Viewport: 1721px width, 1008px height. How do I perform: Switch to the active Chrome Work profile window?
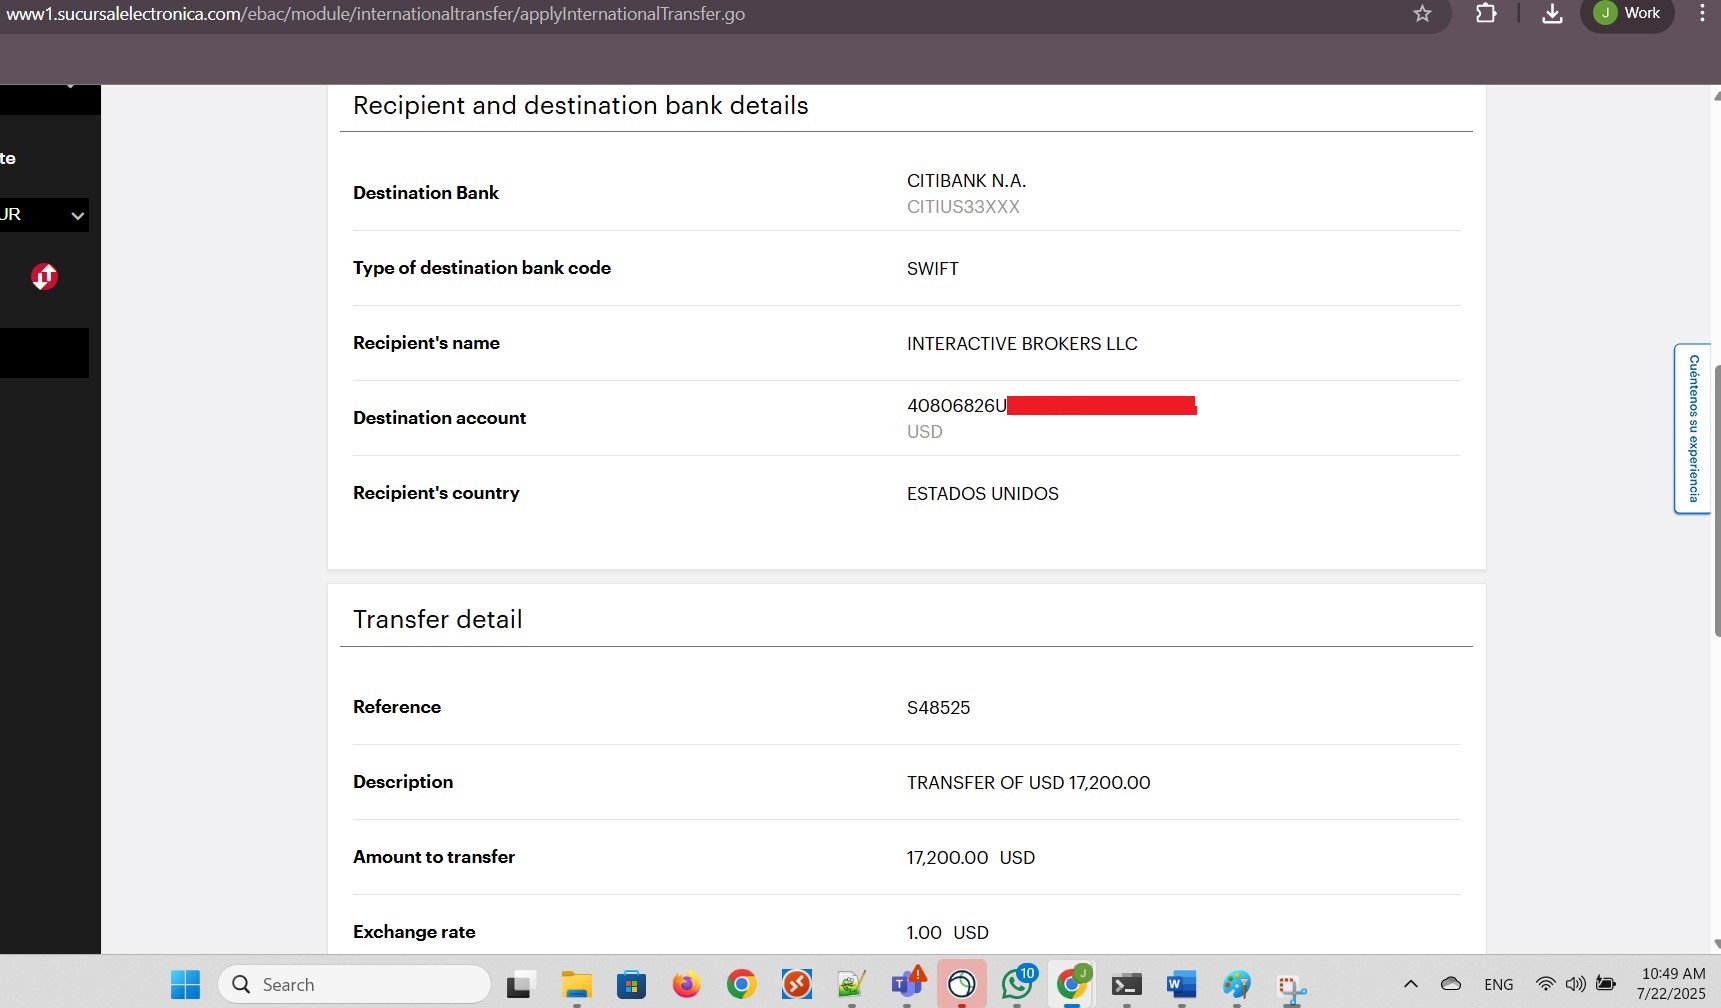(1071, 985)
